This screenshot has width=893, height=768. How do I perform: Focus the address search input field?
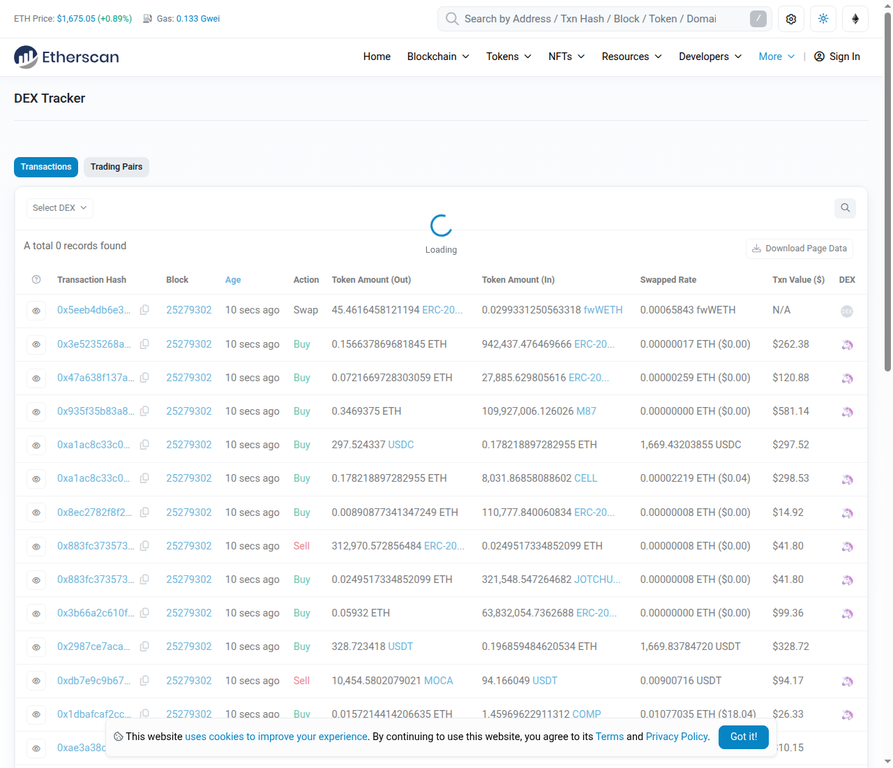coord(604,19)
